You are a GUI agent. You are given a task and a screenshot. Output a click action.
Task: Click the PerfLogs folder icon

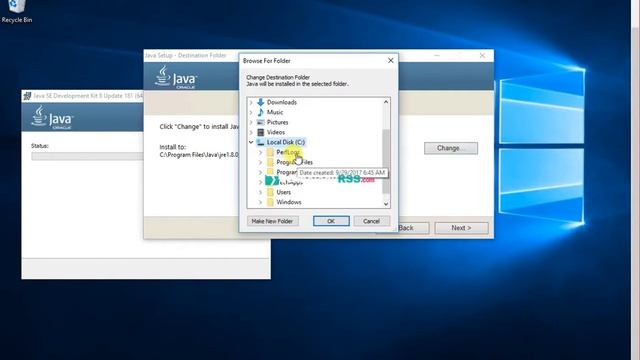pyautogui.click(x=270, y=152)
